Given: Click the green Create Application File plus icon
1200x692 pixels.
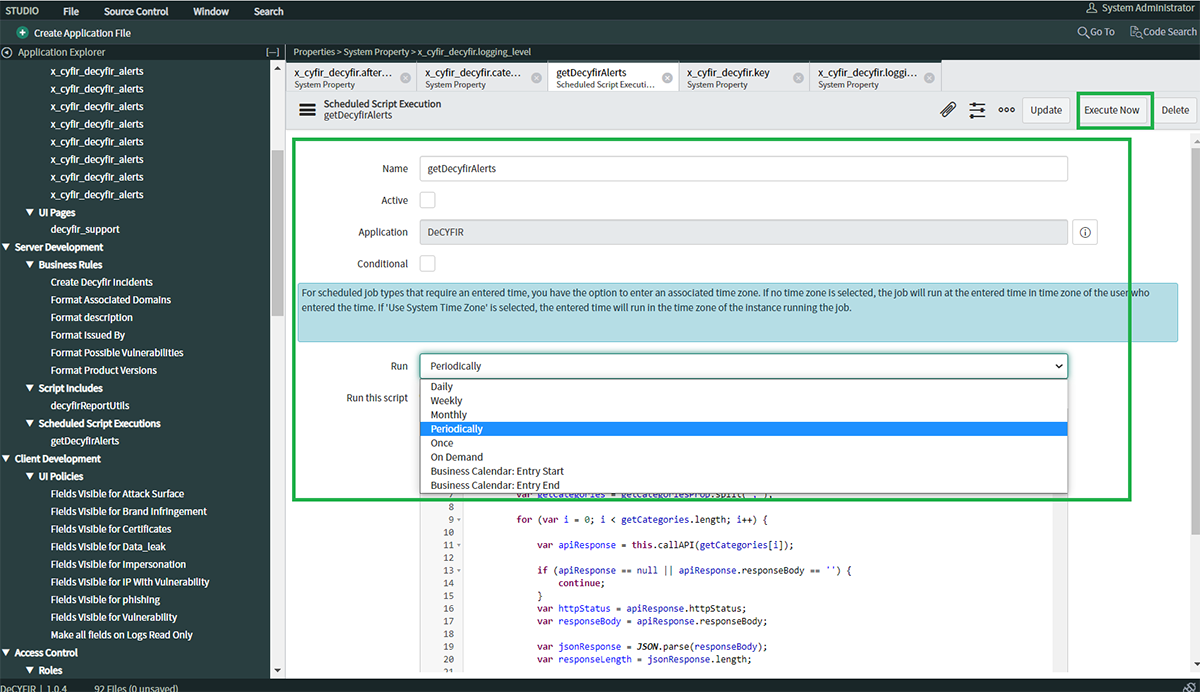Looking at the screenshot, I should click(22, 33).
